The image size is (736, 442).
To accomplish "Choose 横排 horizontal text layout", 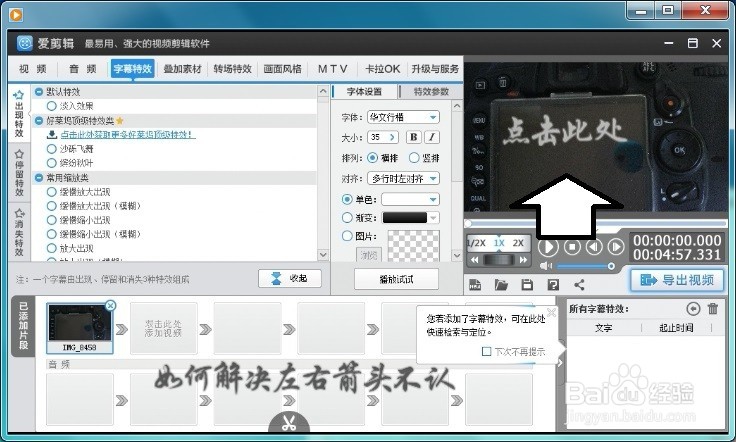I will pos(372,158).
